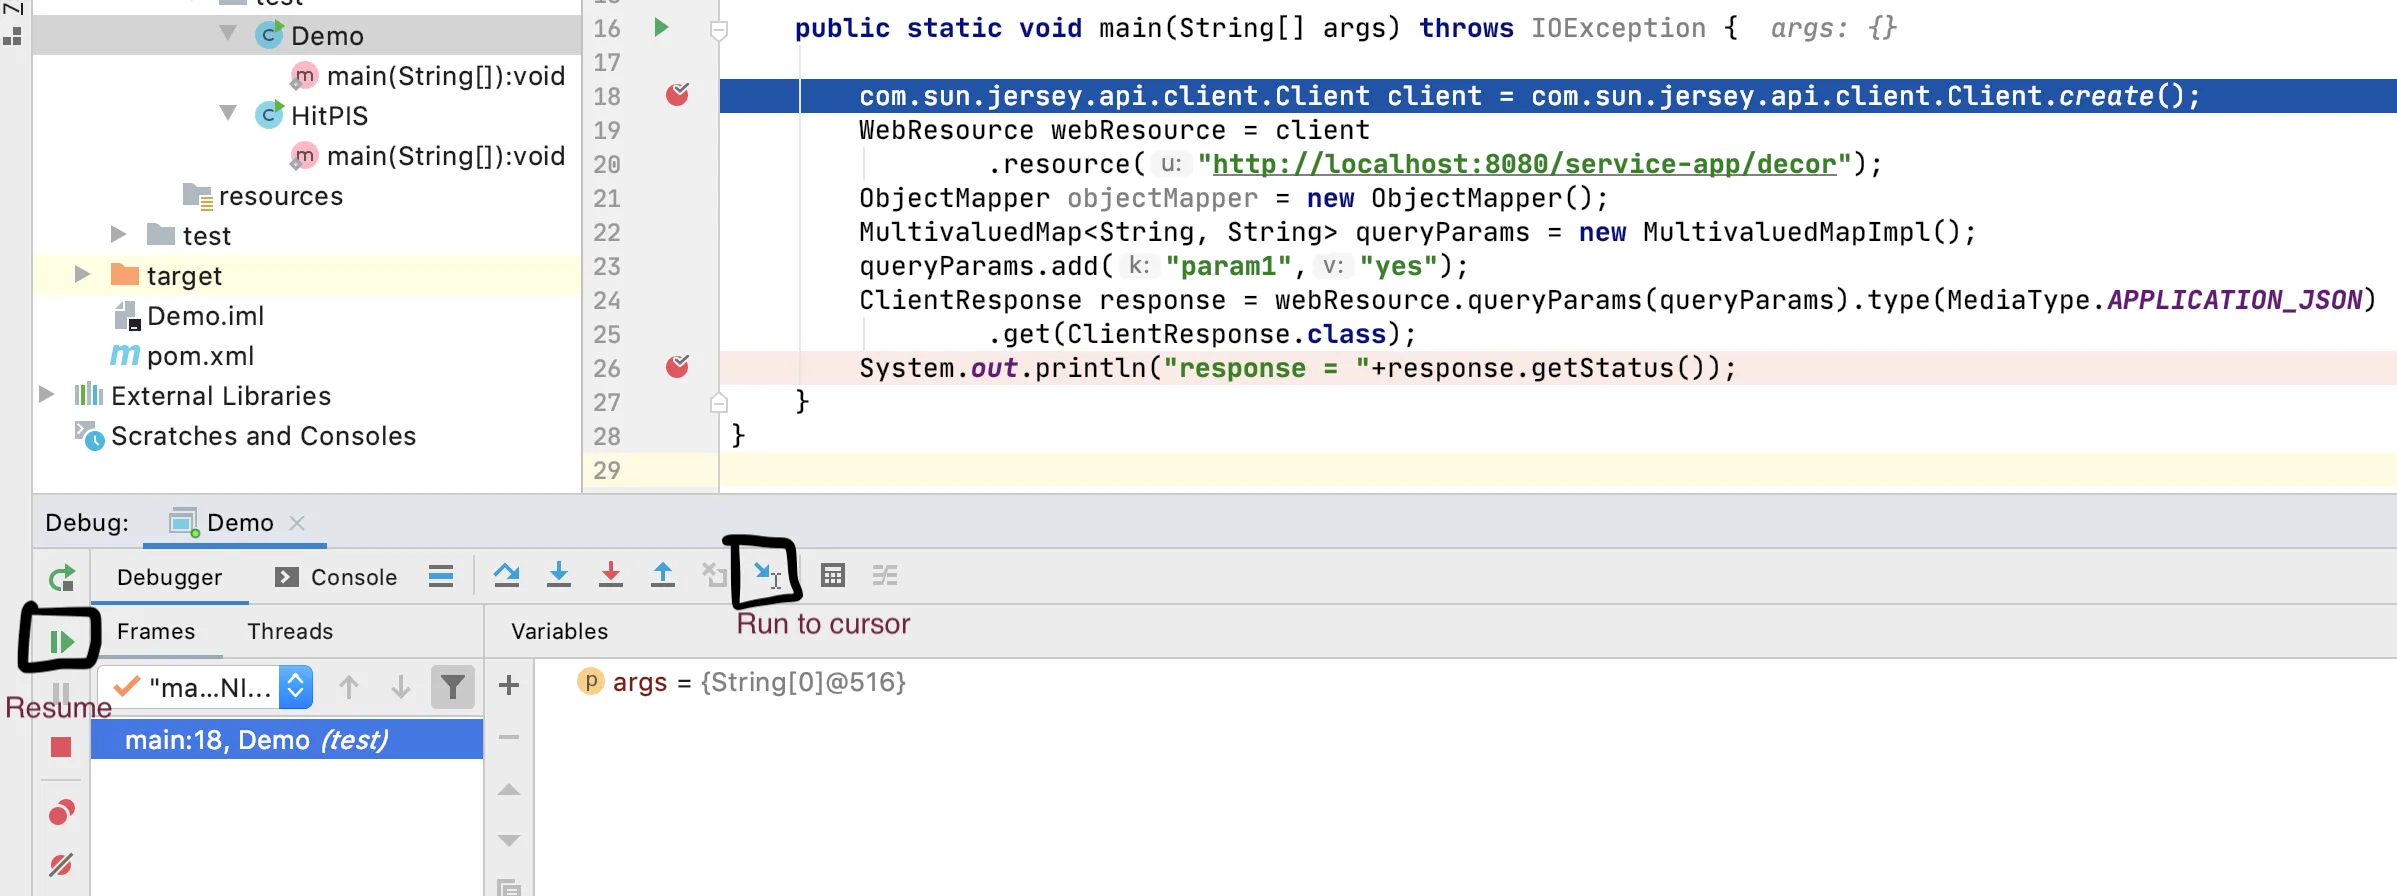Click the IOException text on line 16

(1618, 28)
